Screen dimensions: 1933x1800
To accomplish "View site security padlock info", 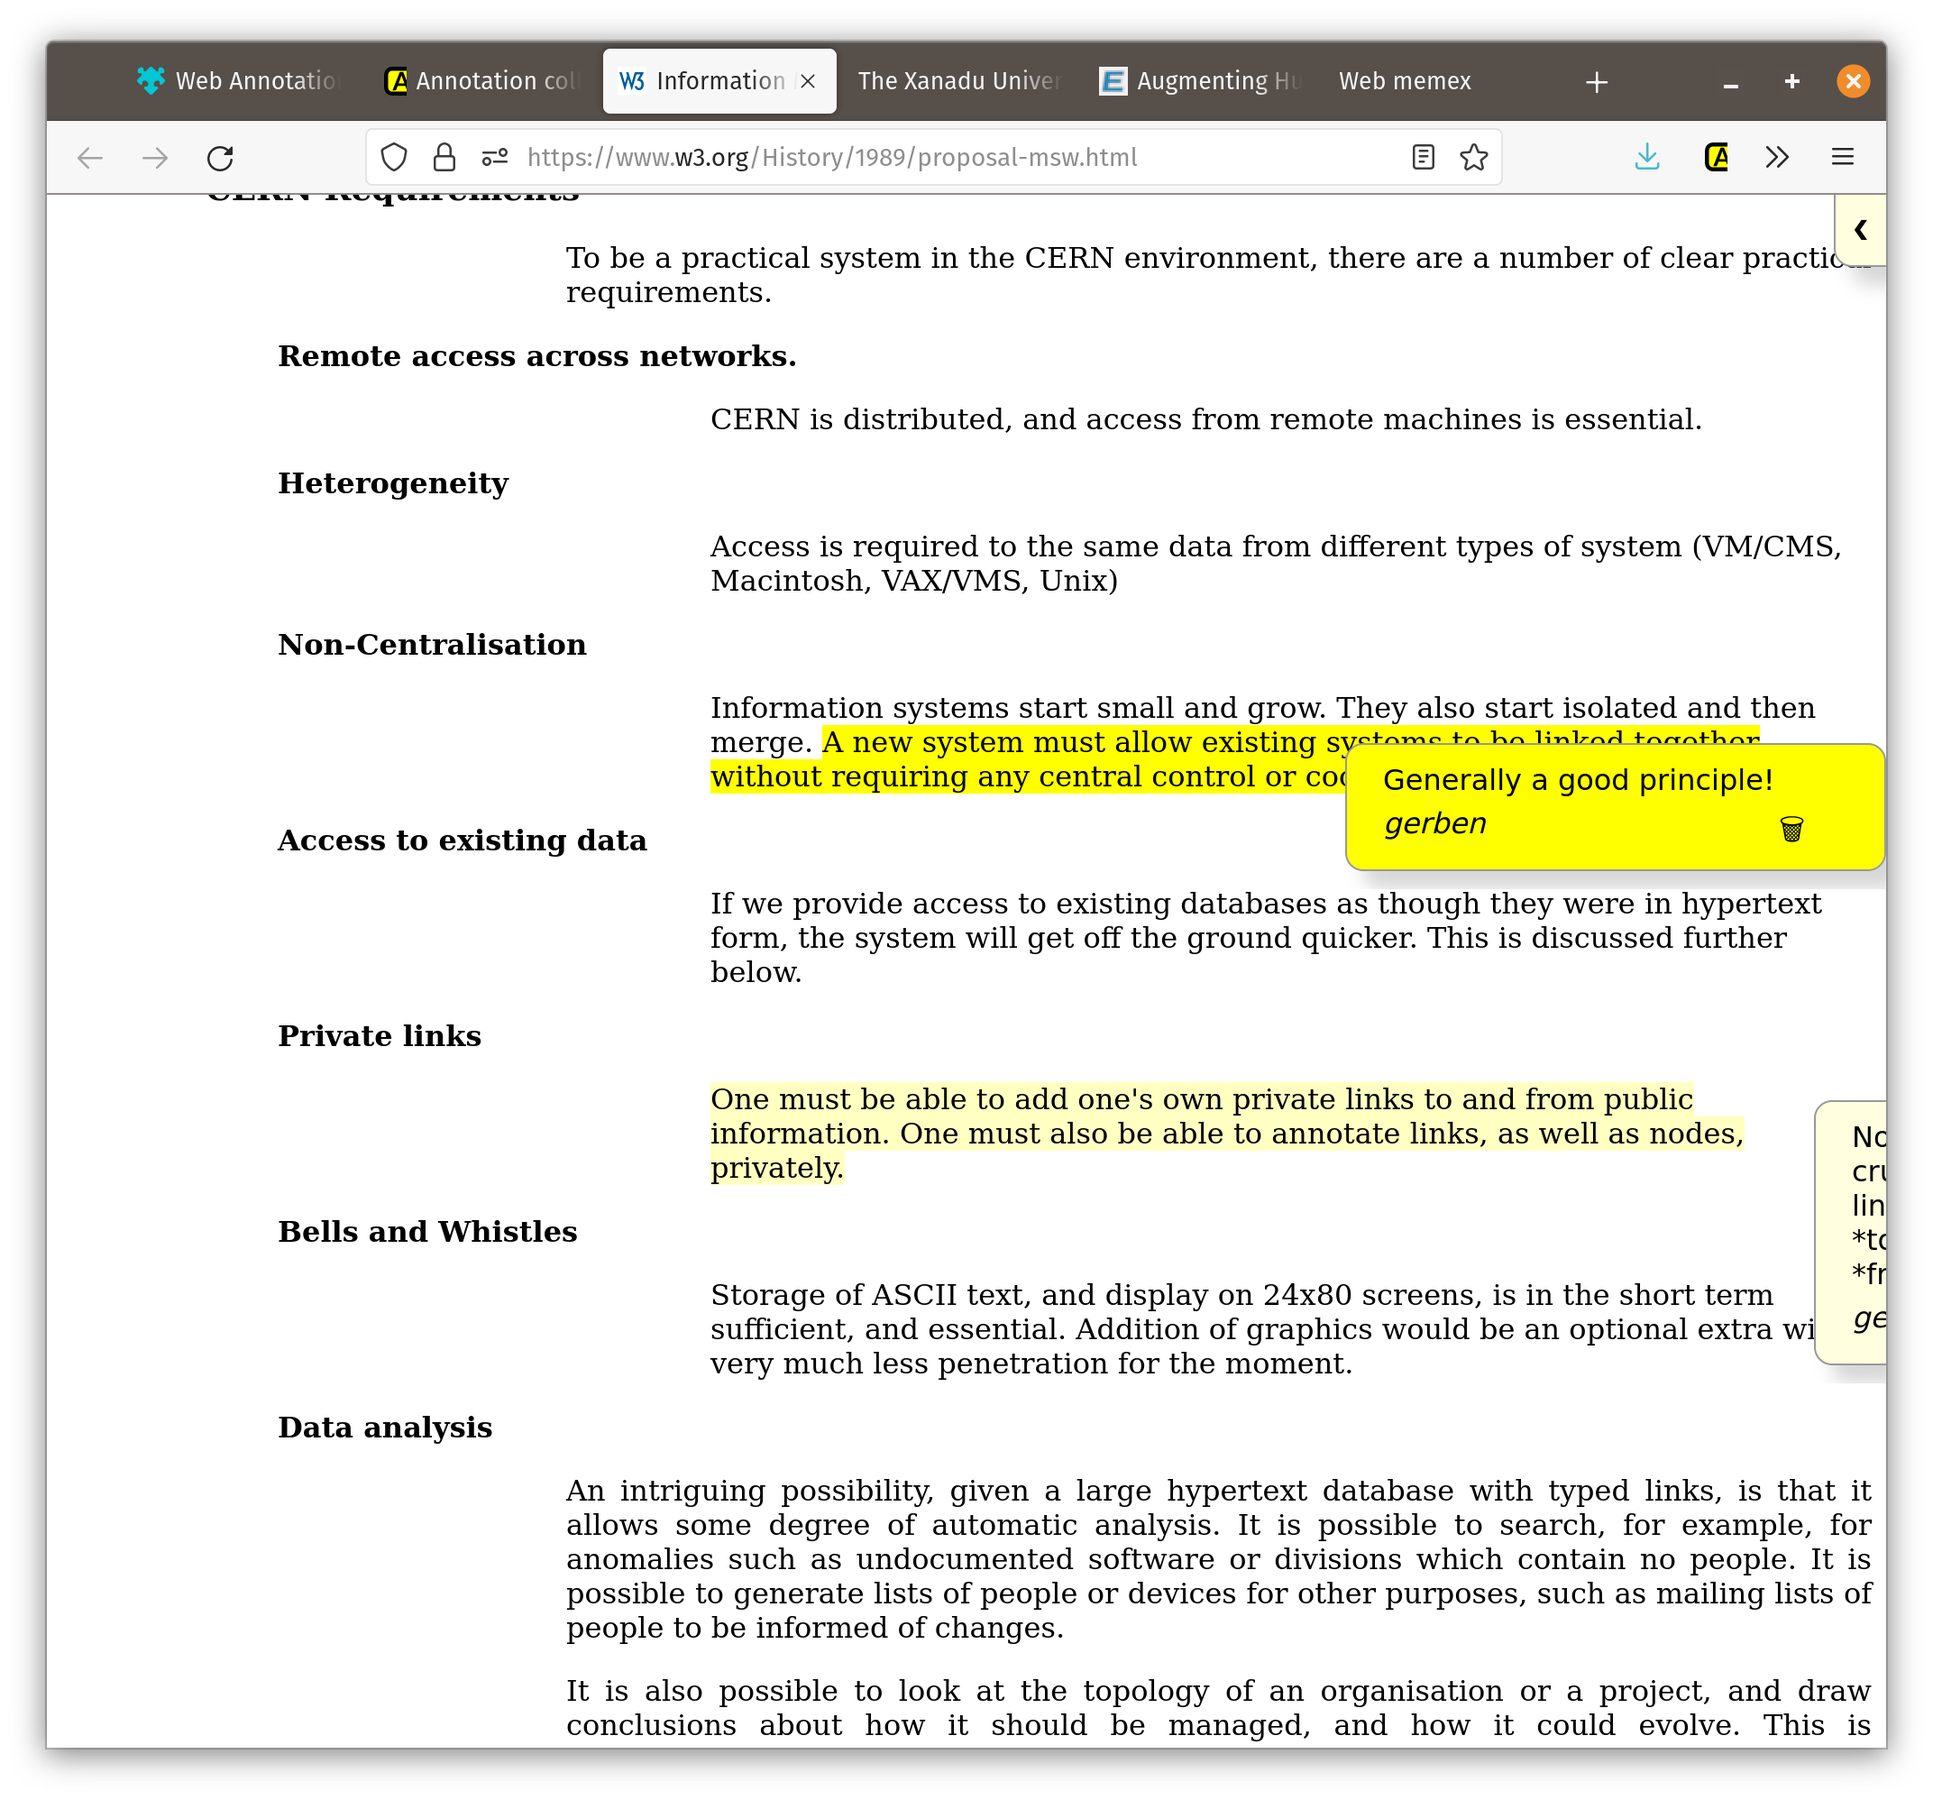I will [x=444, y=157].
